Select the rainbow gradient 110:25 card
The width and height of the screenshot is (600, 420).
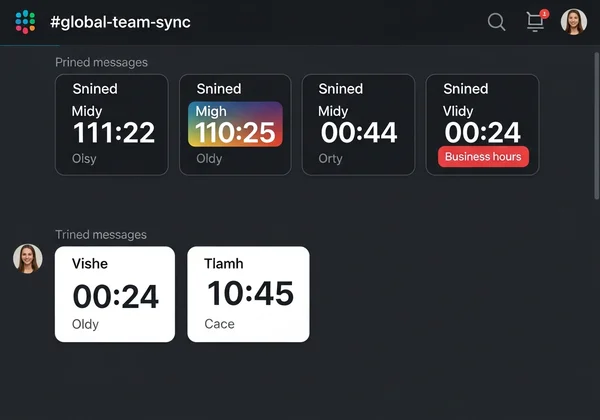235,124
